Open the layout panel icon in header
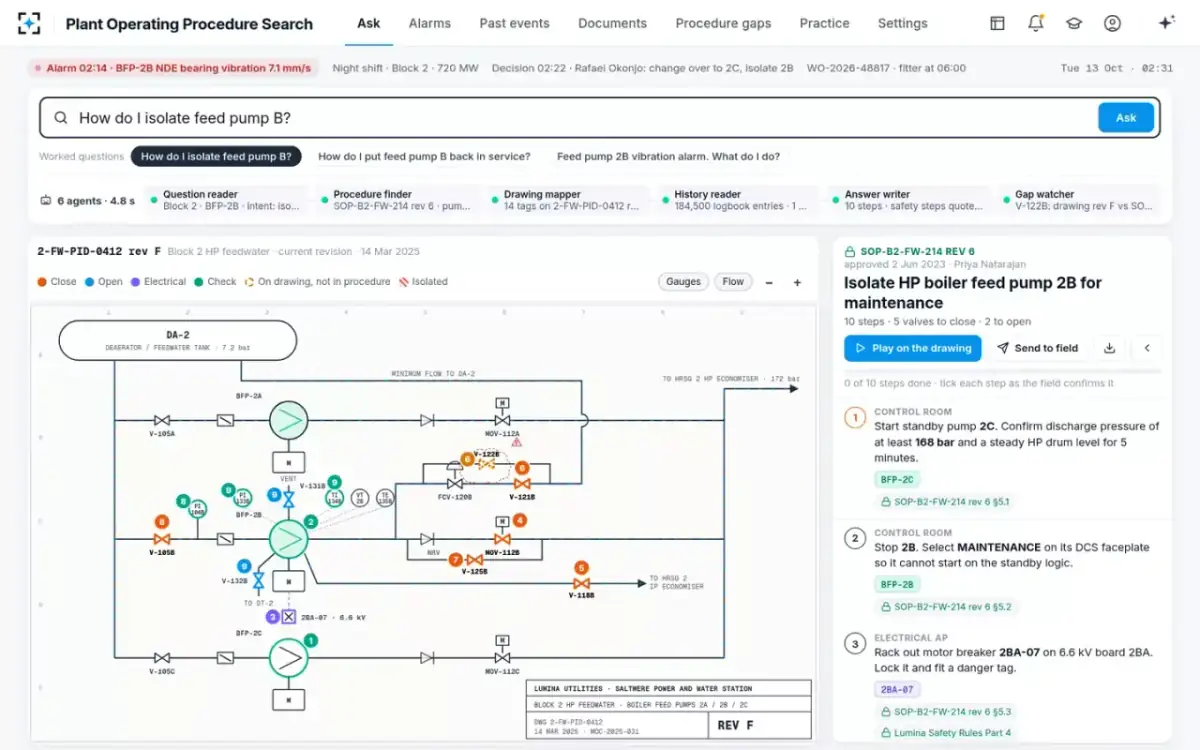This screenshot has height=750, width=1200. (997, 23)
